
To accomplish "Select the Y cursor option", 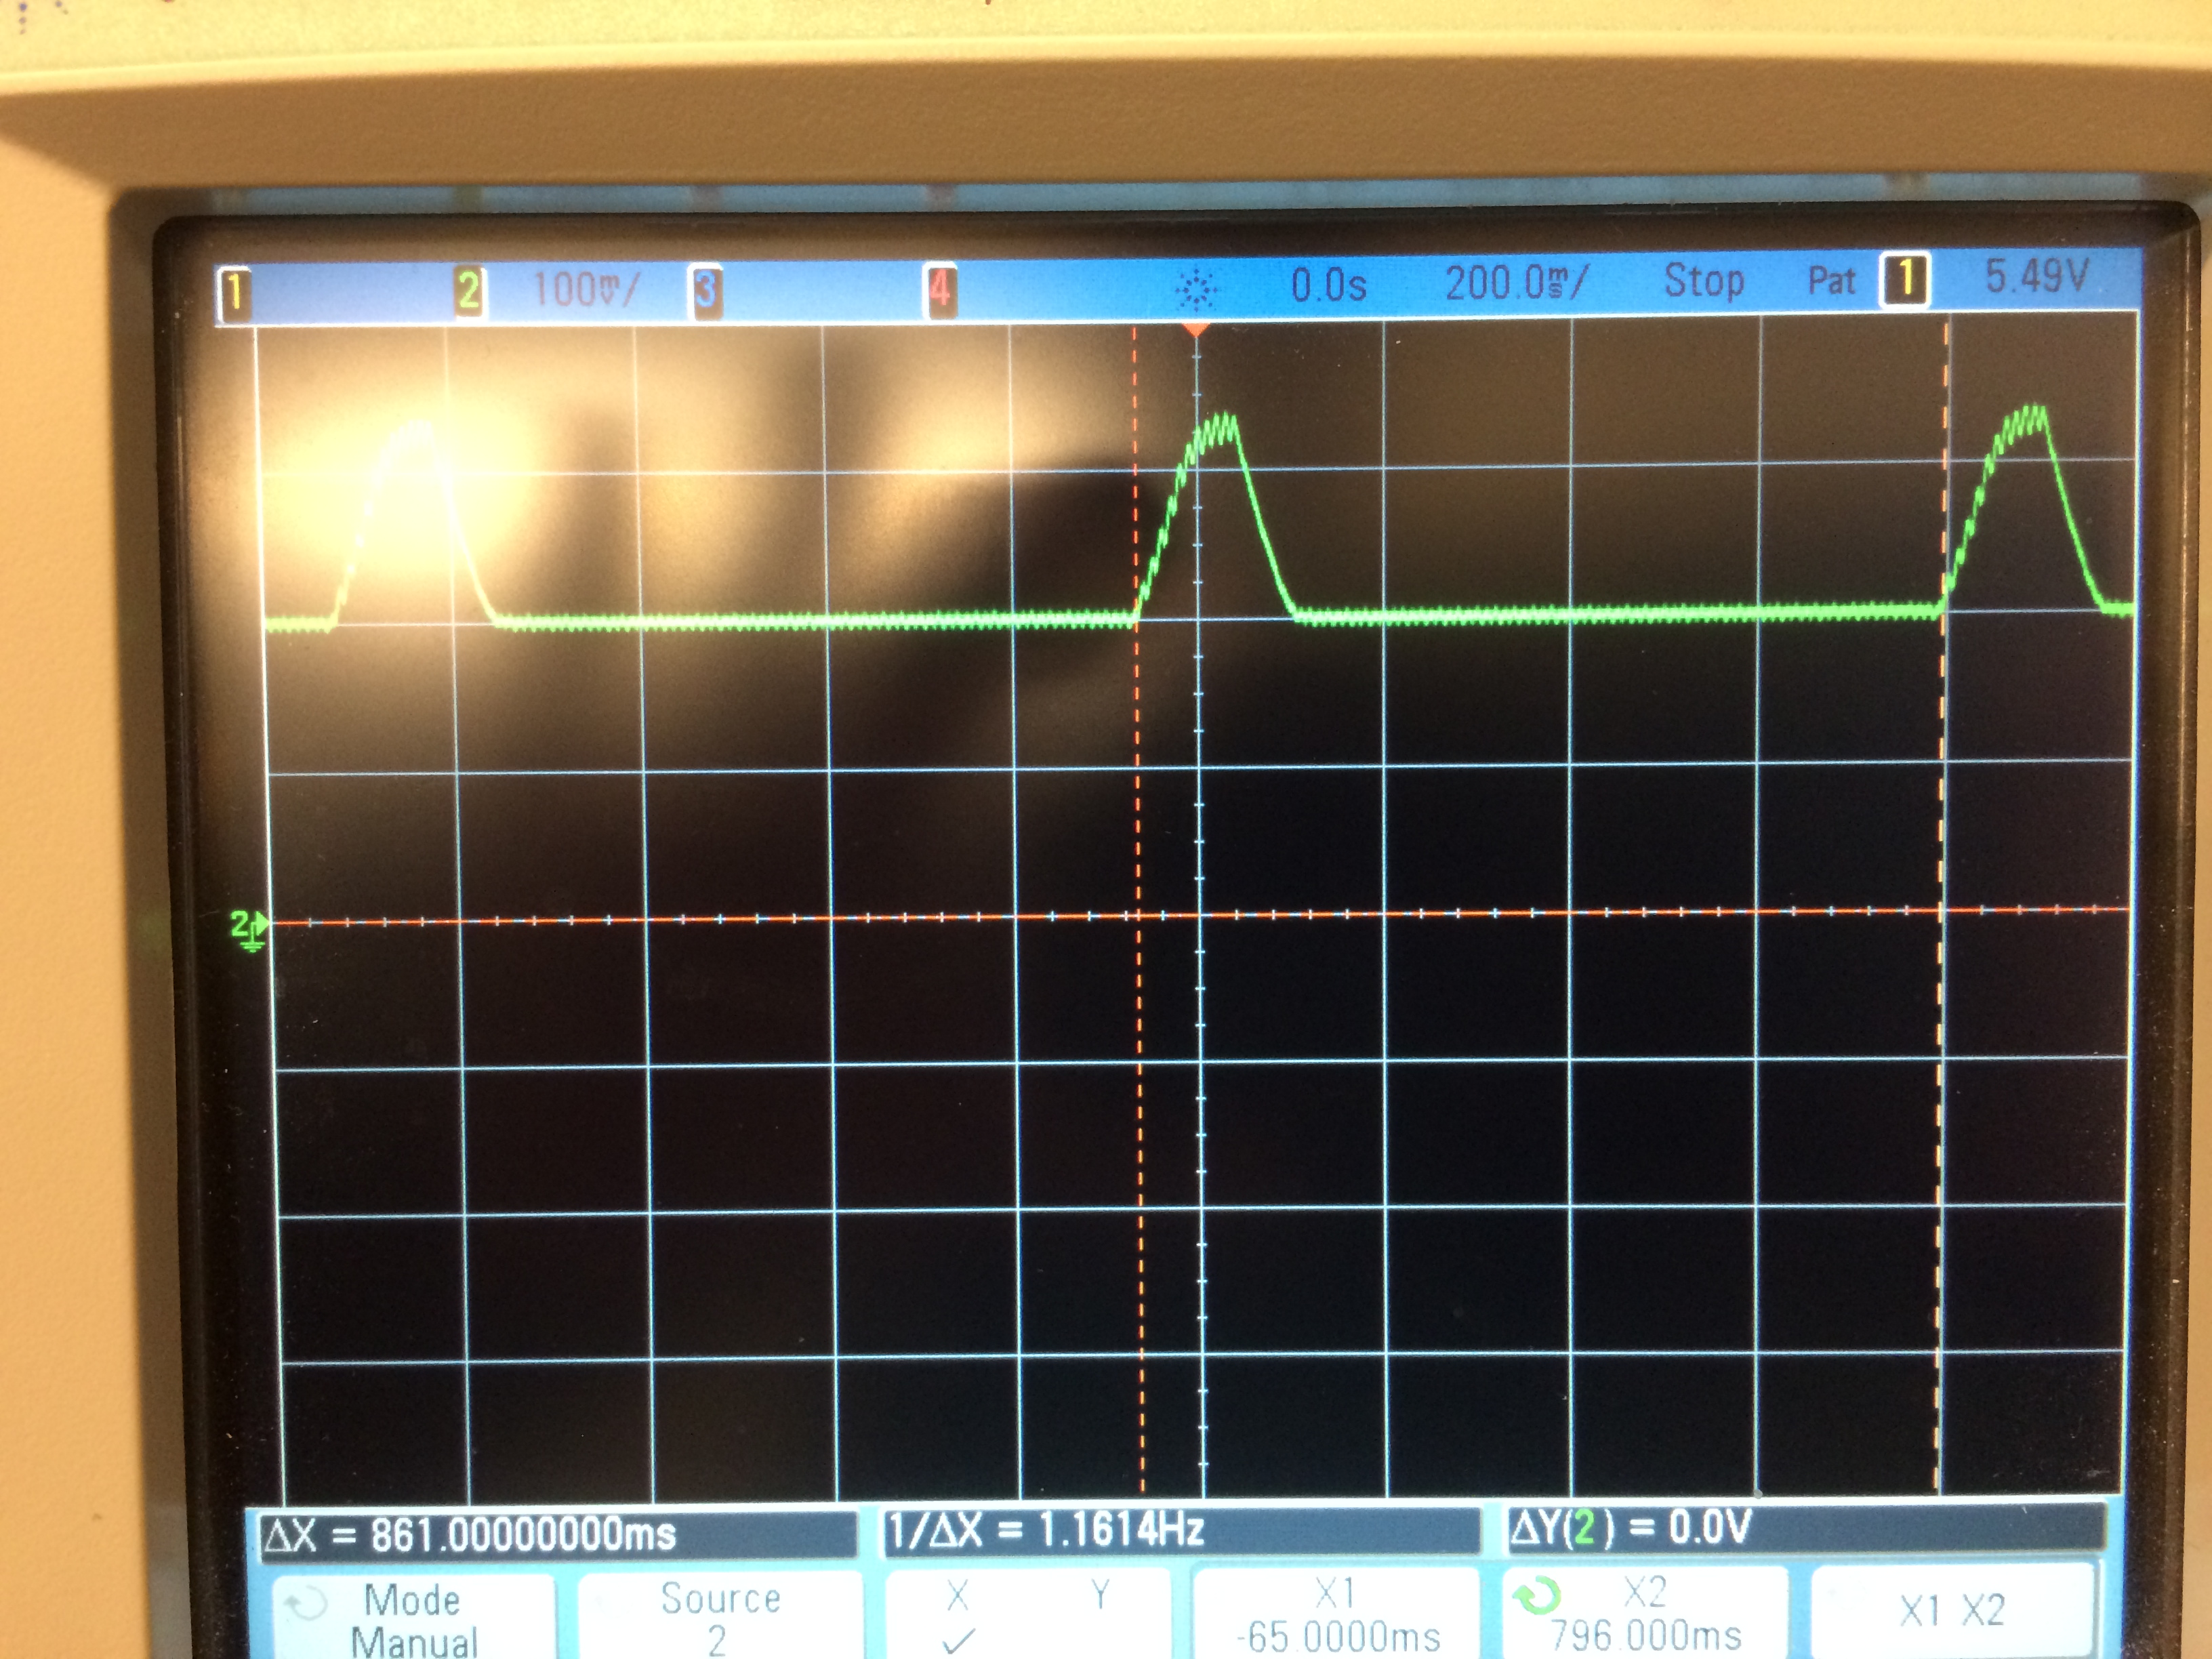I will tap(1100, 1595).
